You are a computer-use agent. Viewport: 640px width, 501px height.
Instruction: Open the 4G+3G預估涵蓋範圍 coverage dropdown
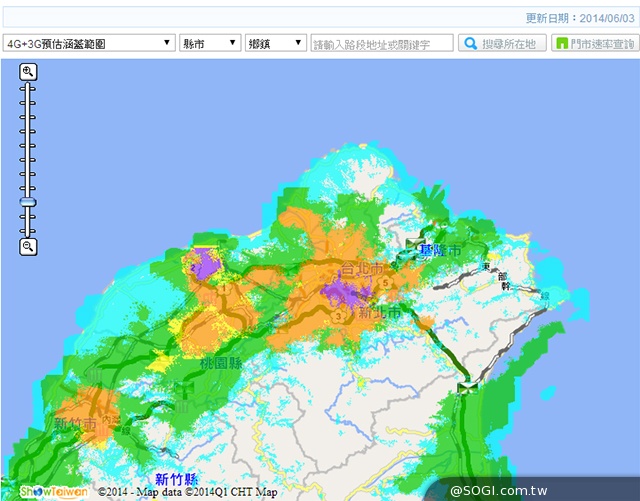(89, 44)
